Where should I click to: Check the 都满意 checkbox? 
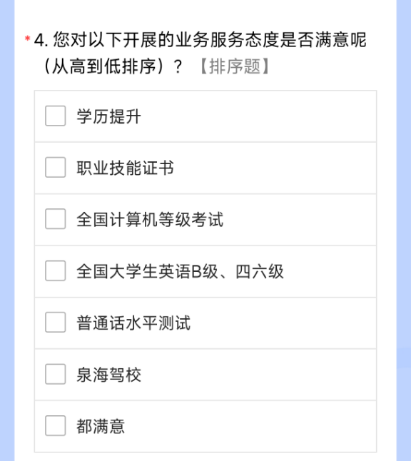point(55,426)
